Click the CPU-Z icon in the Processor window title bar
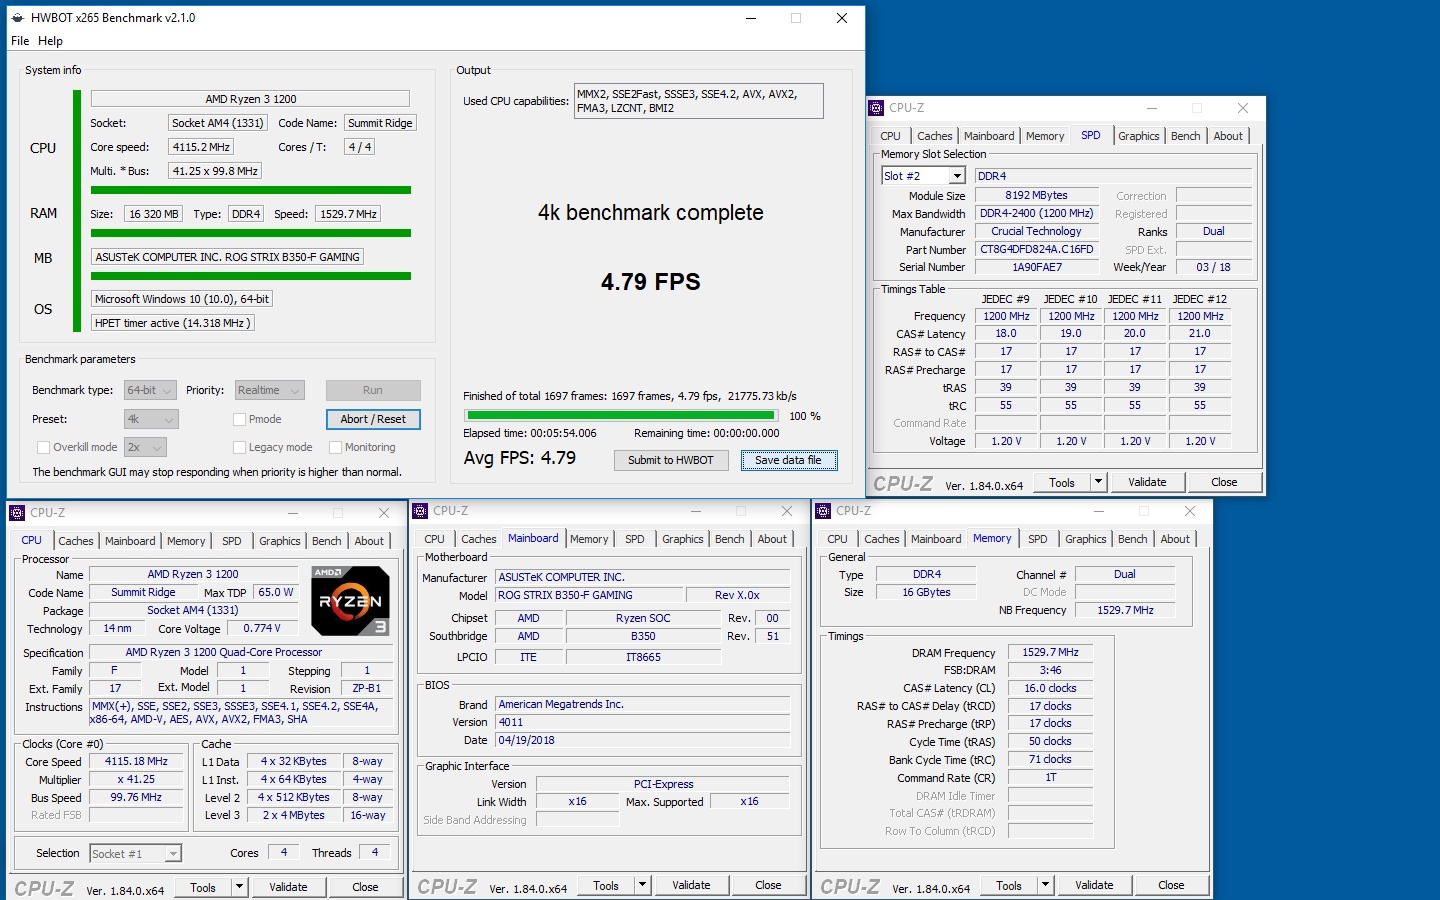This screenshot has width=1440, height=900. [17, 513]
